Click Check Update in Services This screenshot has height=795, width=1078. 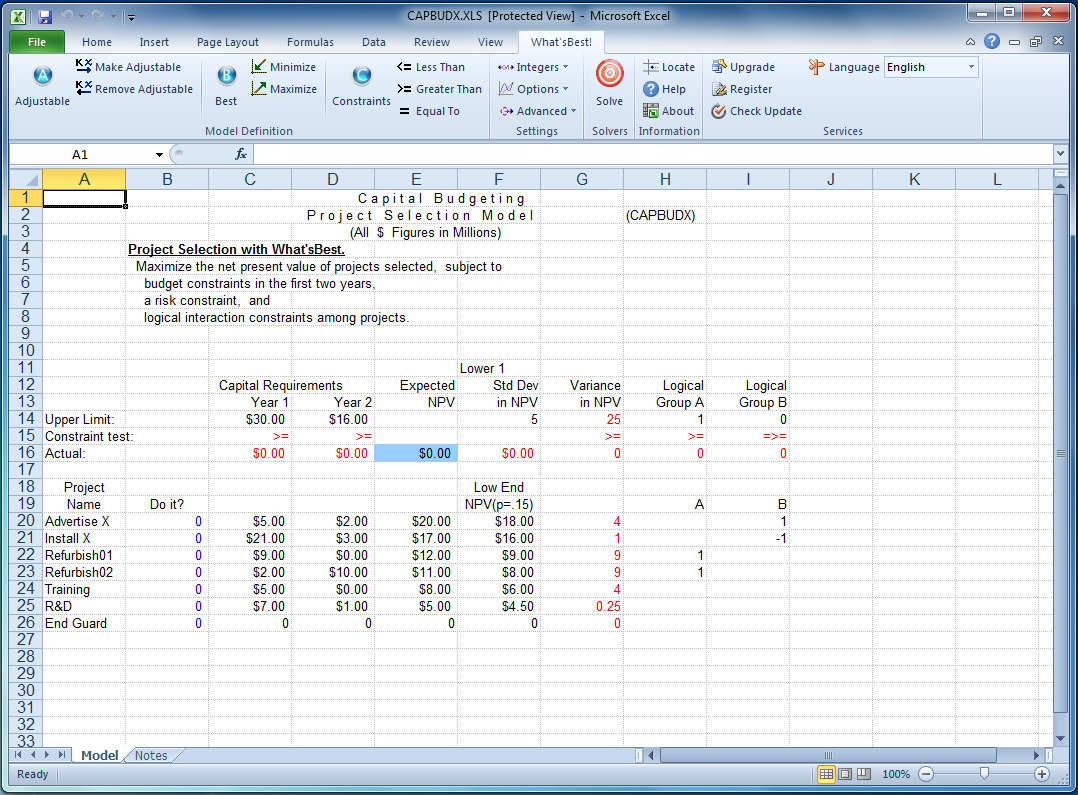[756, 111]
